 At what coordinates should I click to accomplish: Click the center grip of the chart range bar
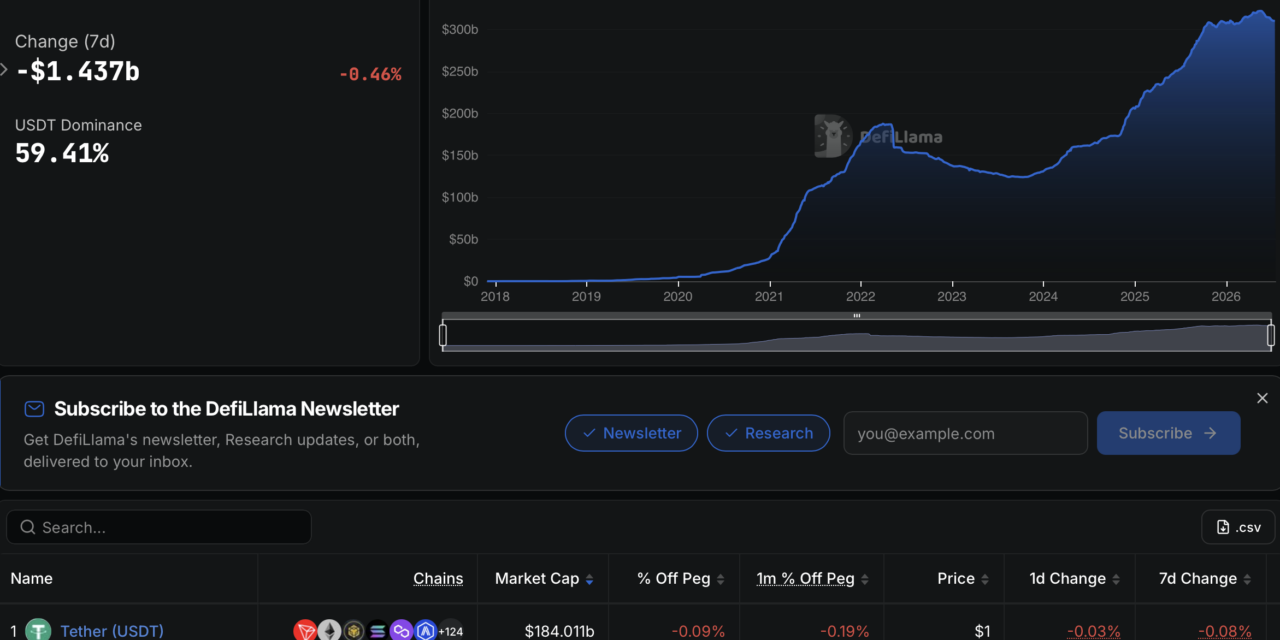coord(857,315)
